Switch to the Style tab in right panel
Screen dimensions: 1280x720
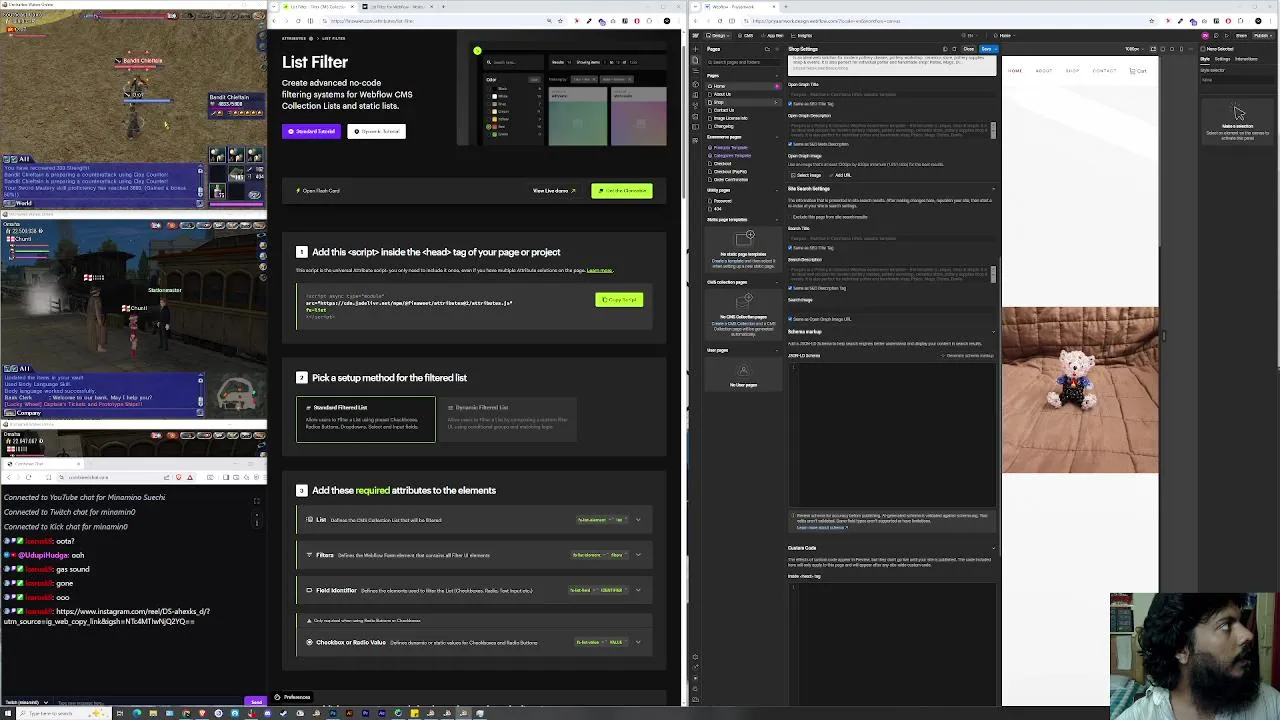(1205, 59)
